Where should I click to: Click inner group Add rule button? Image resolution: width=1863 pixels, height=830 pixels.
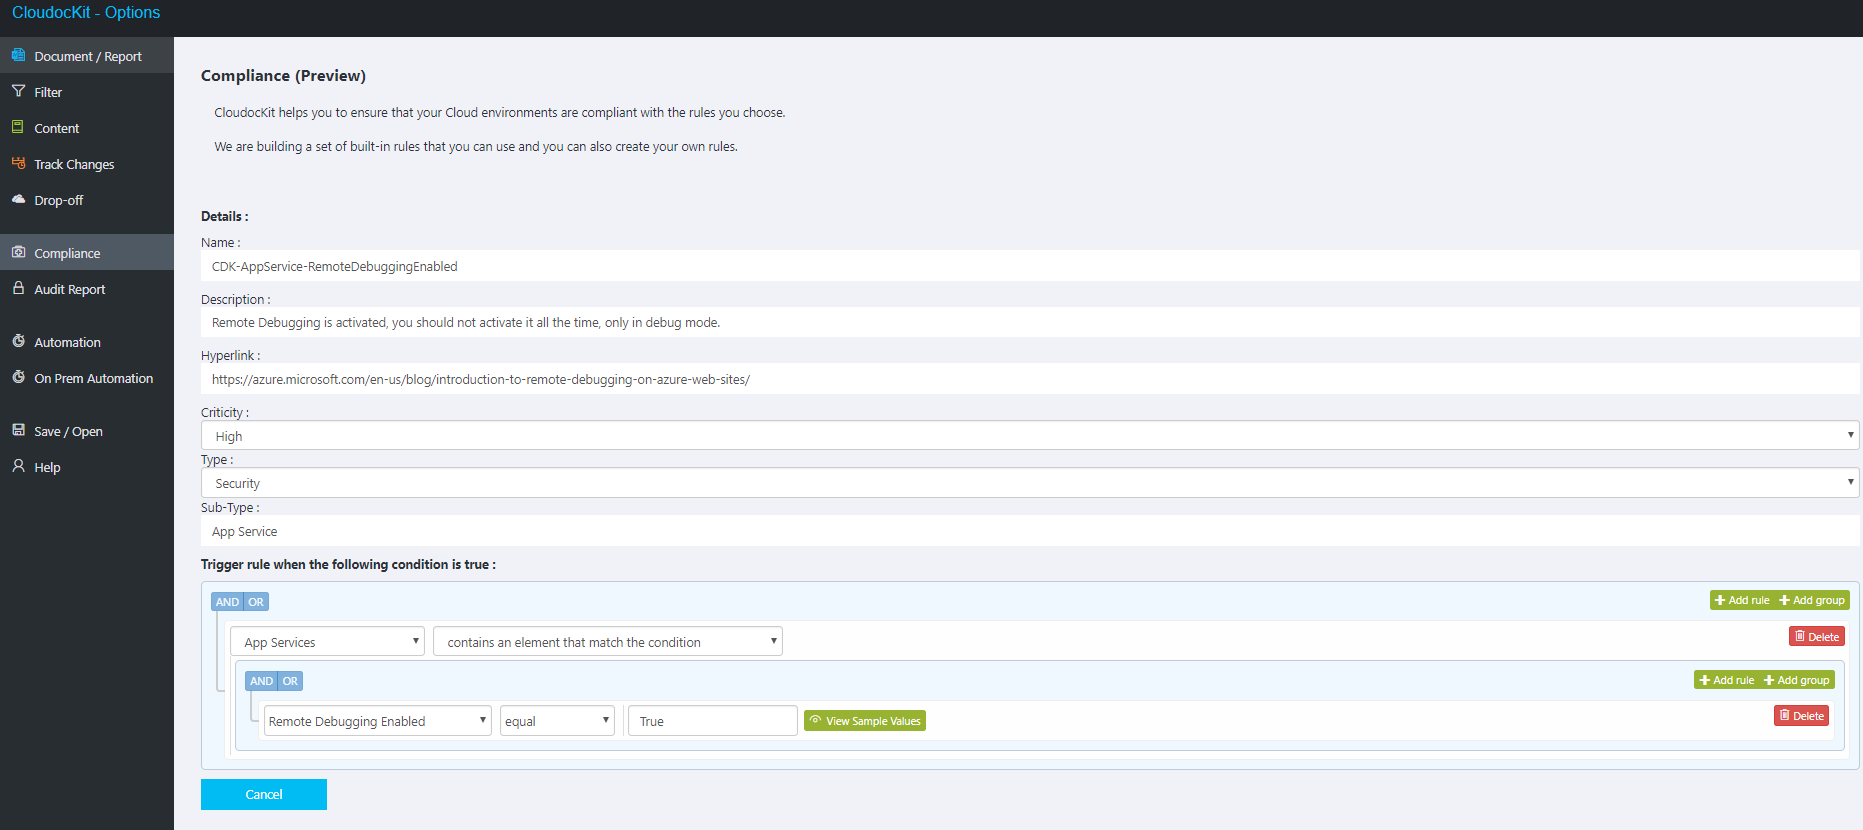tap(1726, 680)
